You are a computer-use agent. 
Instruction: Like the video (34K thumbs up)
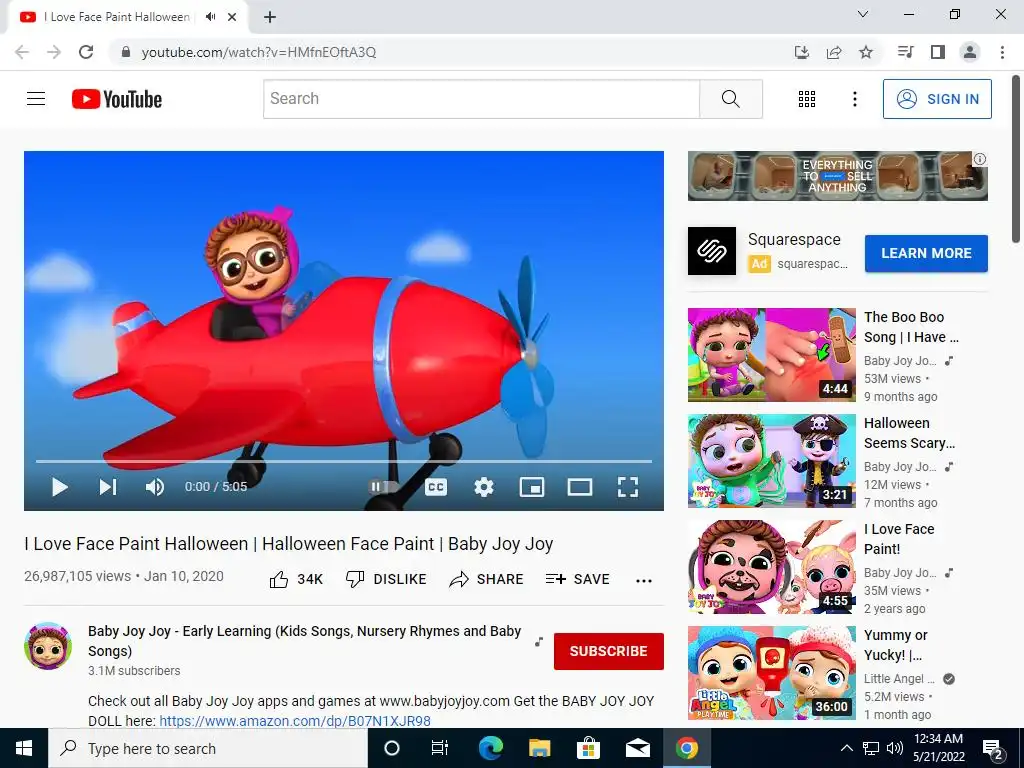click(x=296, y=579)
